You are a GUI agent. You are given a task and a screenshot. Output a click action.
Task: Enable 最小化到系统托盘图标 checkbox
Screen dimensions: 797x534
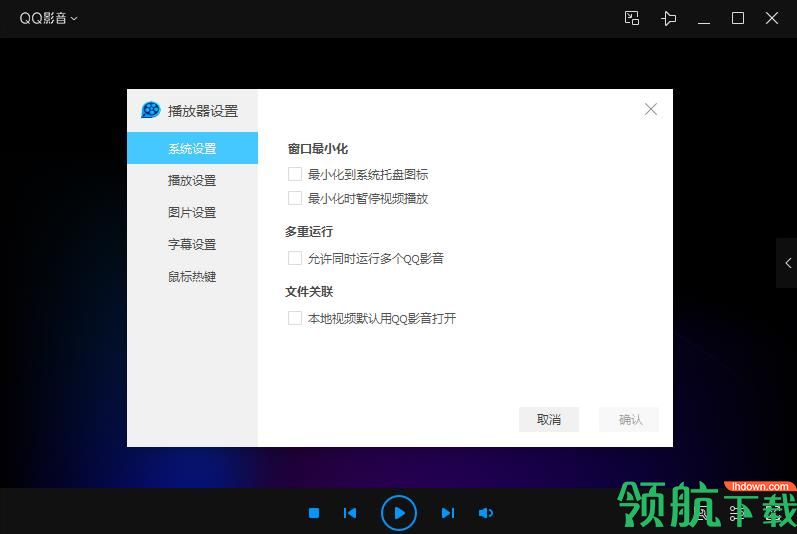[295, 174]
